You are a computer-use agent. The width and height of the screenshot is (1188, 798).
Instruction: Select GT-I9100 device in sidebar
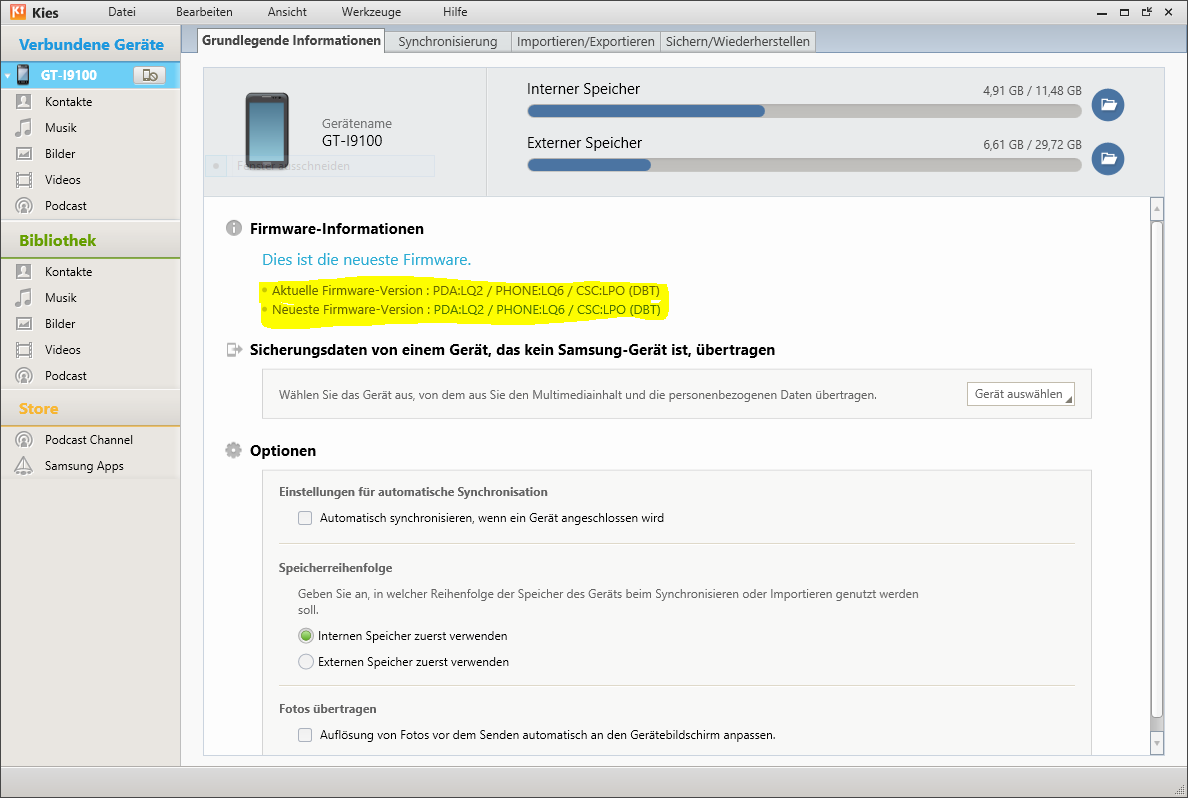point(90,75)
